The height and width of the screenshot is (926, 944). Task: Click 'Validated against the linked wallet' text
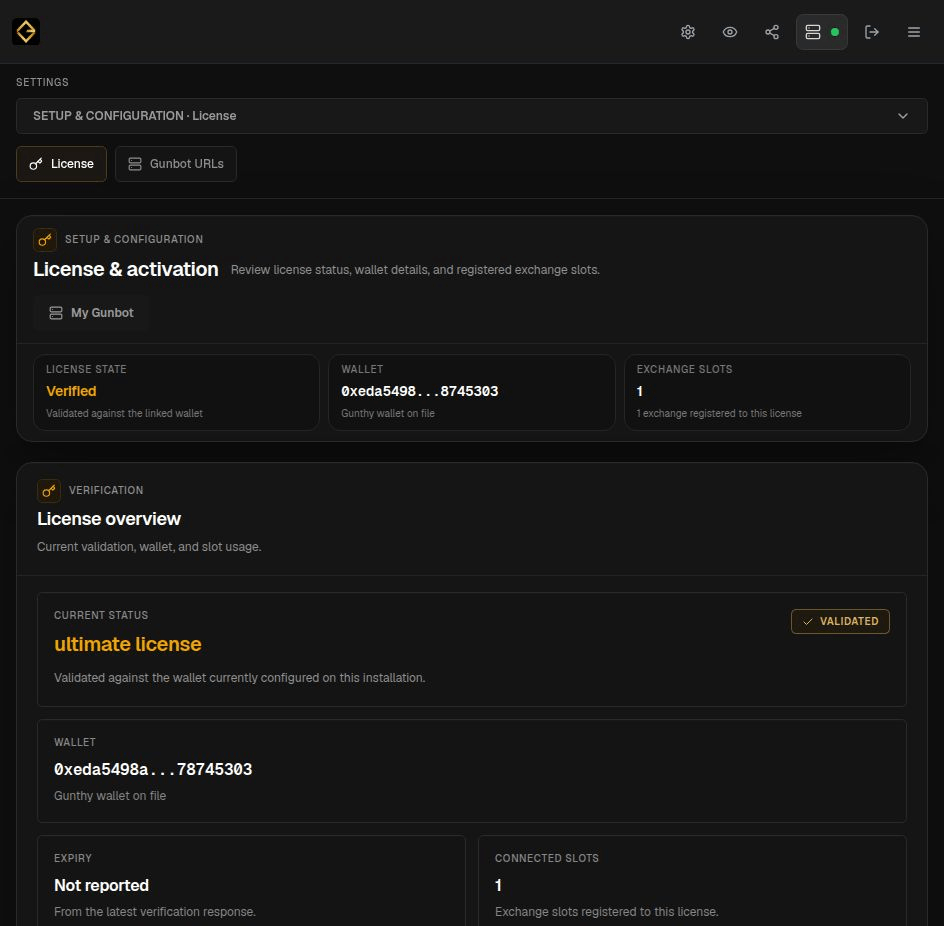[124, 414]
